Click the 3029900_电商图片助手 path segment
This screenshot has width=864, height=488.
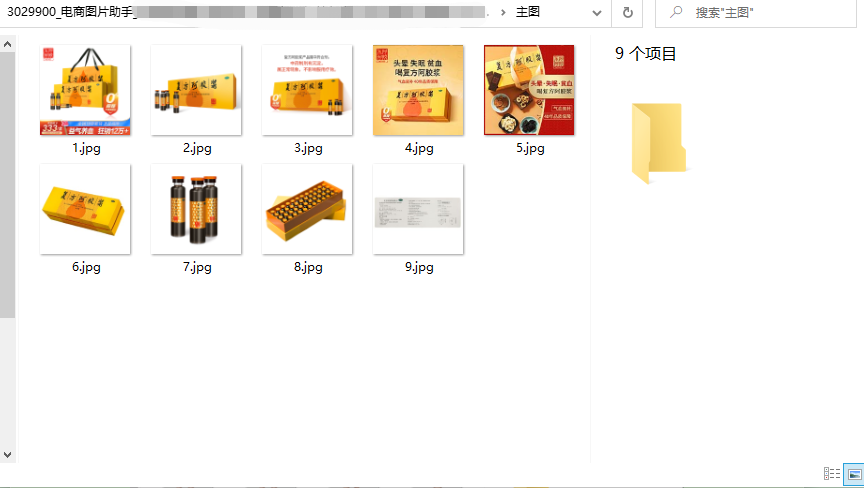tap(70, 12)
